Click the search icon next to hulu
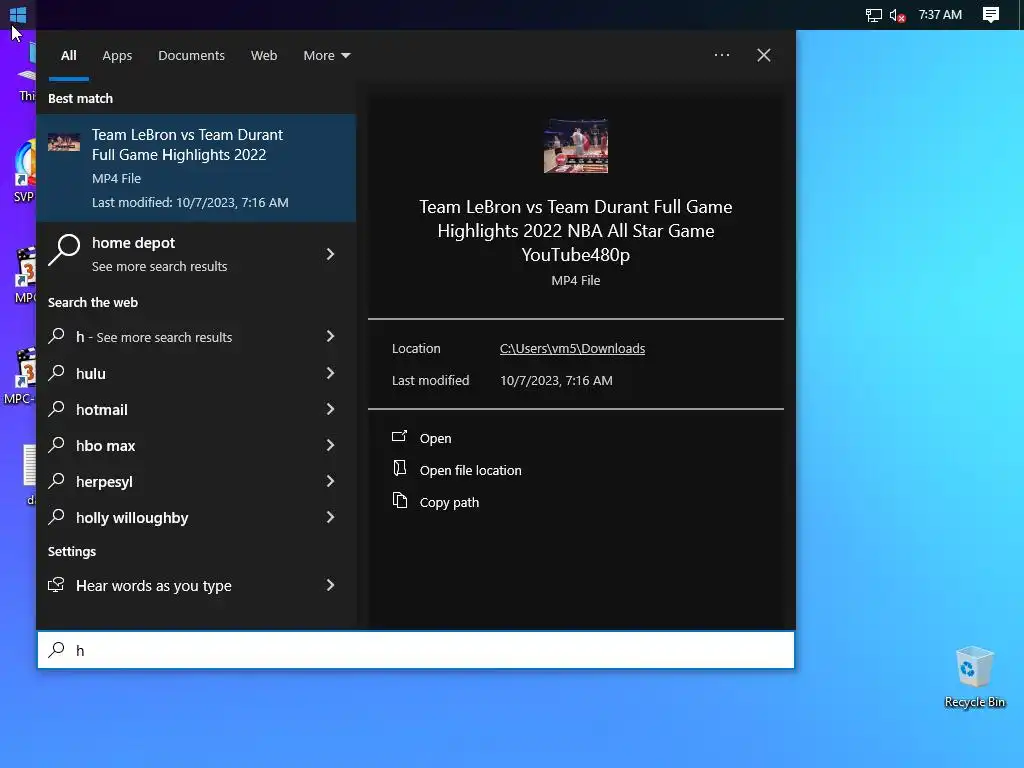1024x768 pixels. [x=57, y=372]
